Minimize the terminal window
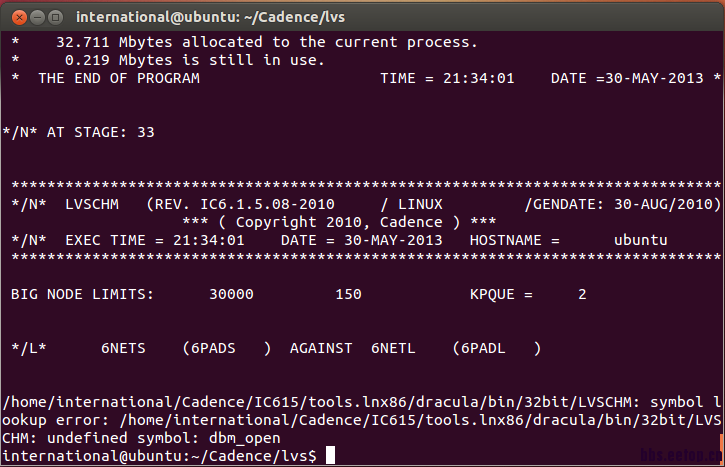This screenshot has width=725, height=467. (35, 16)
